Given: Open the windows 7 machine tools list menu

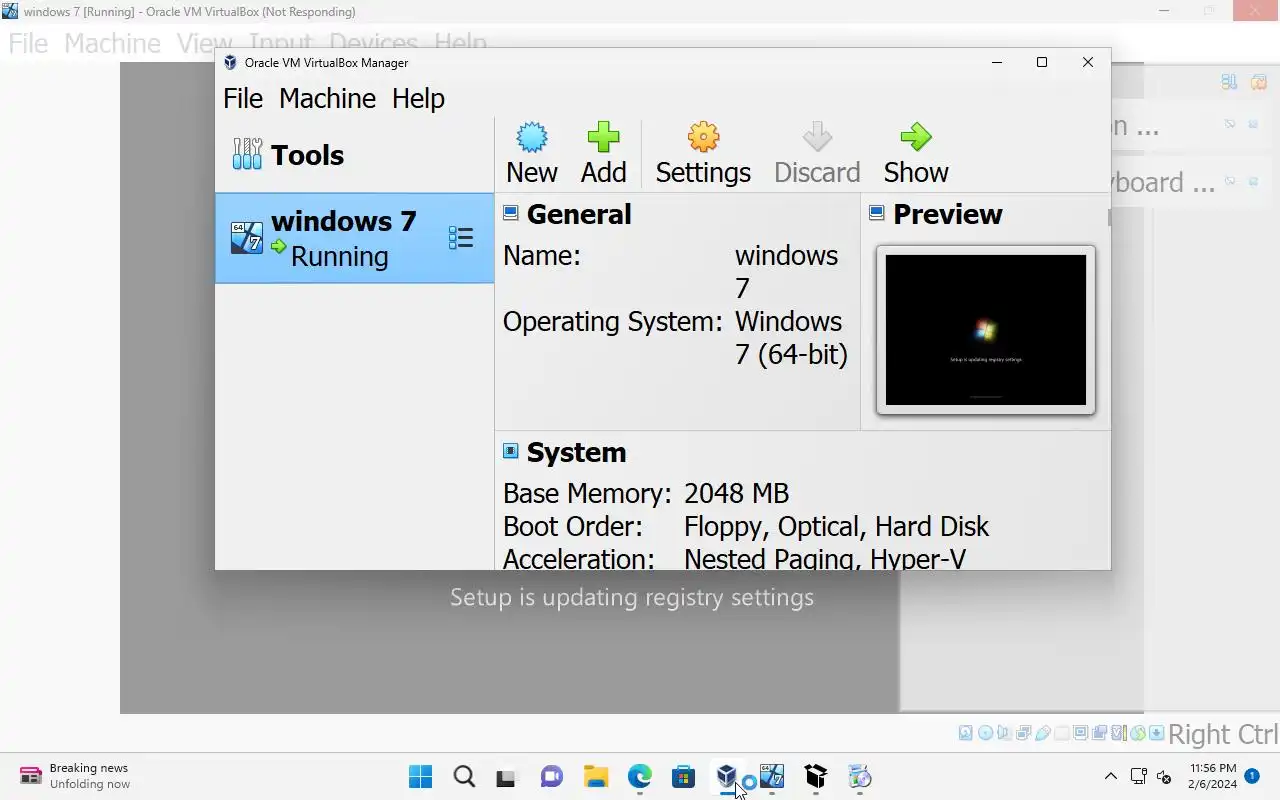Looking at the screenshot, I should (461, 238).
